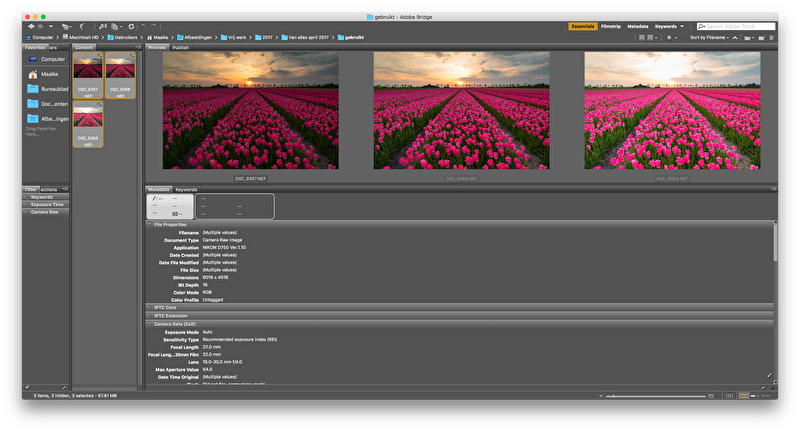Select the Keywords panel tab next to Metadata
This screenshot has width=800, height=431.
click(186, 189)
